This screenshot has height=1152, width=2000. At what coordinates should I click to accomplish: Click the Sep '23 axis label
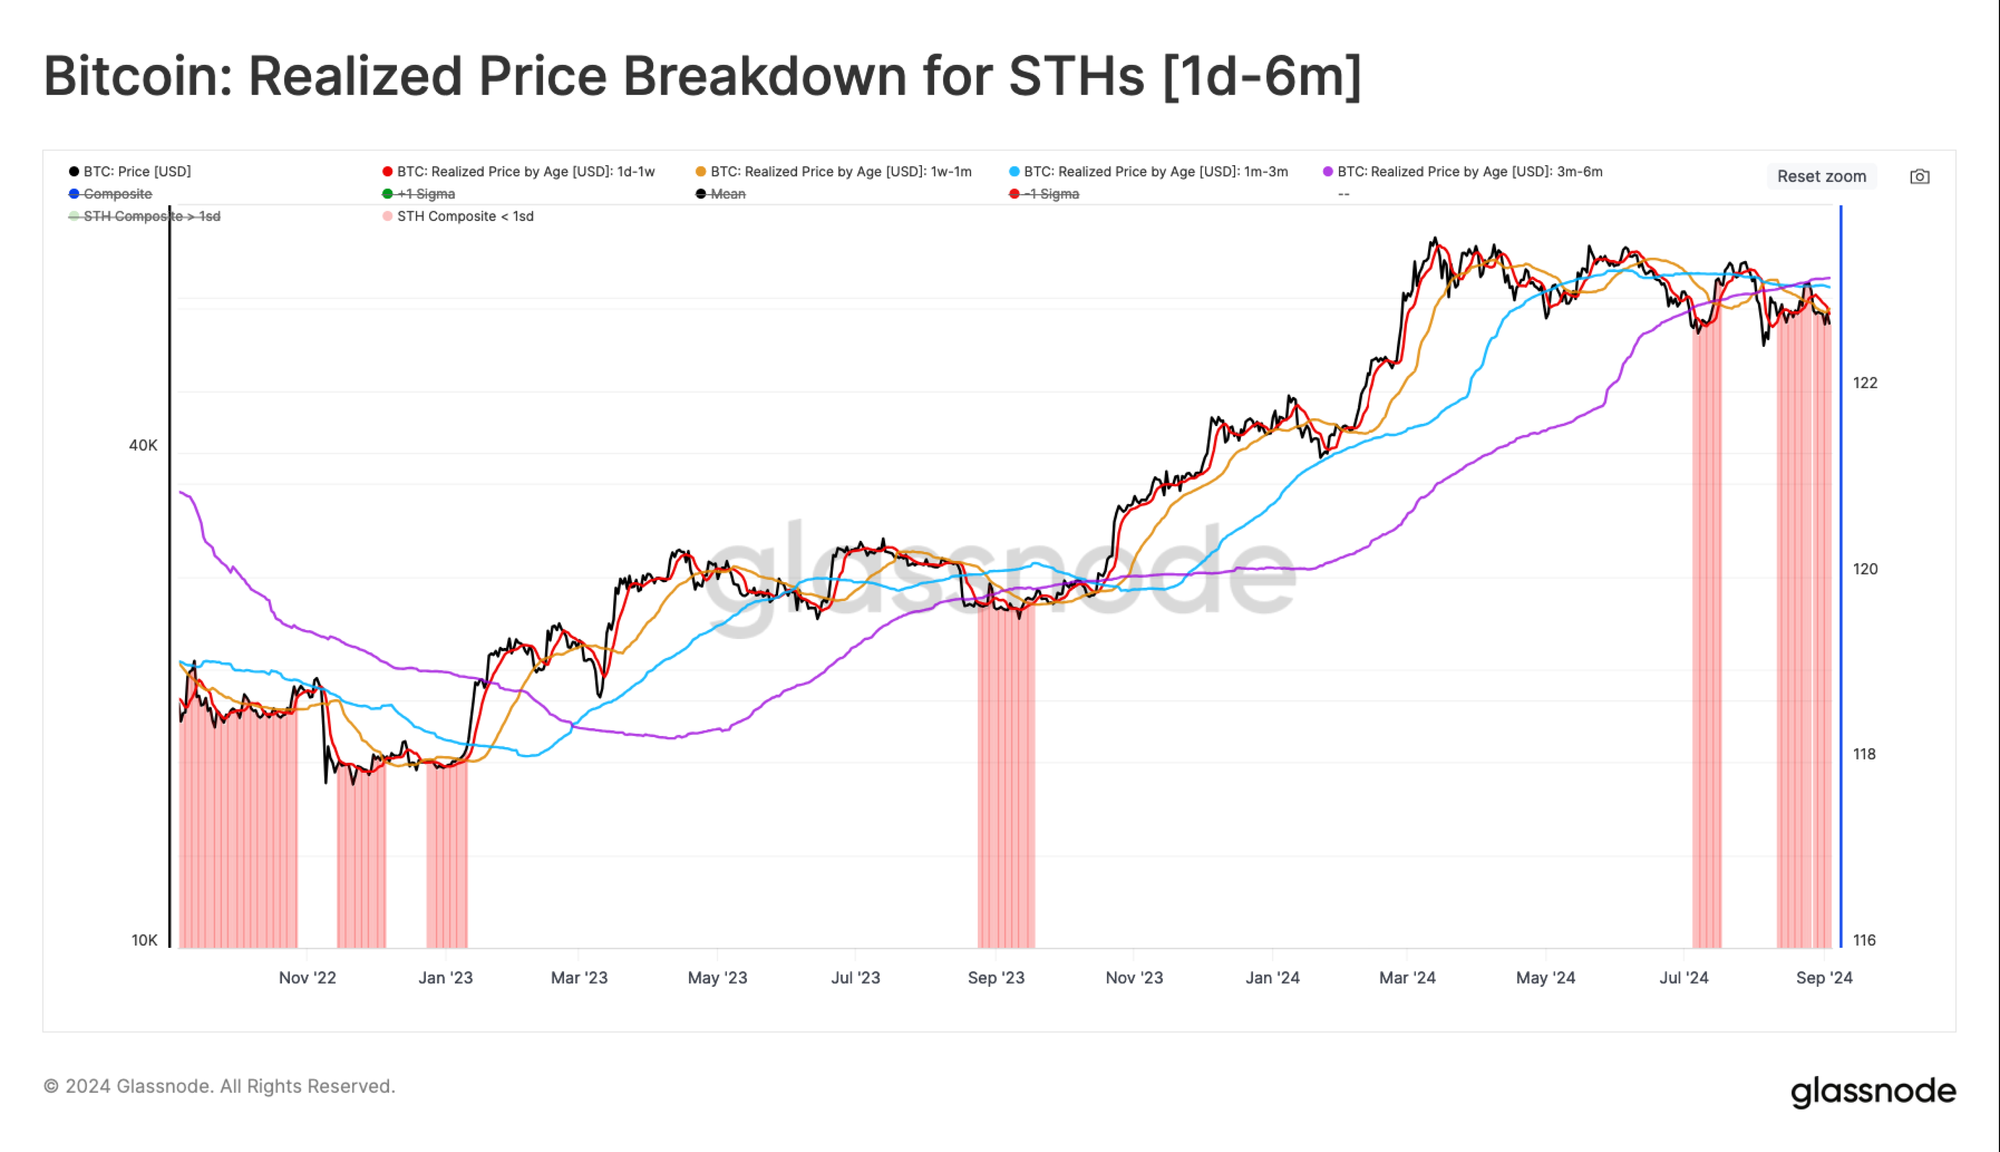[996, 978]
